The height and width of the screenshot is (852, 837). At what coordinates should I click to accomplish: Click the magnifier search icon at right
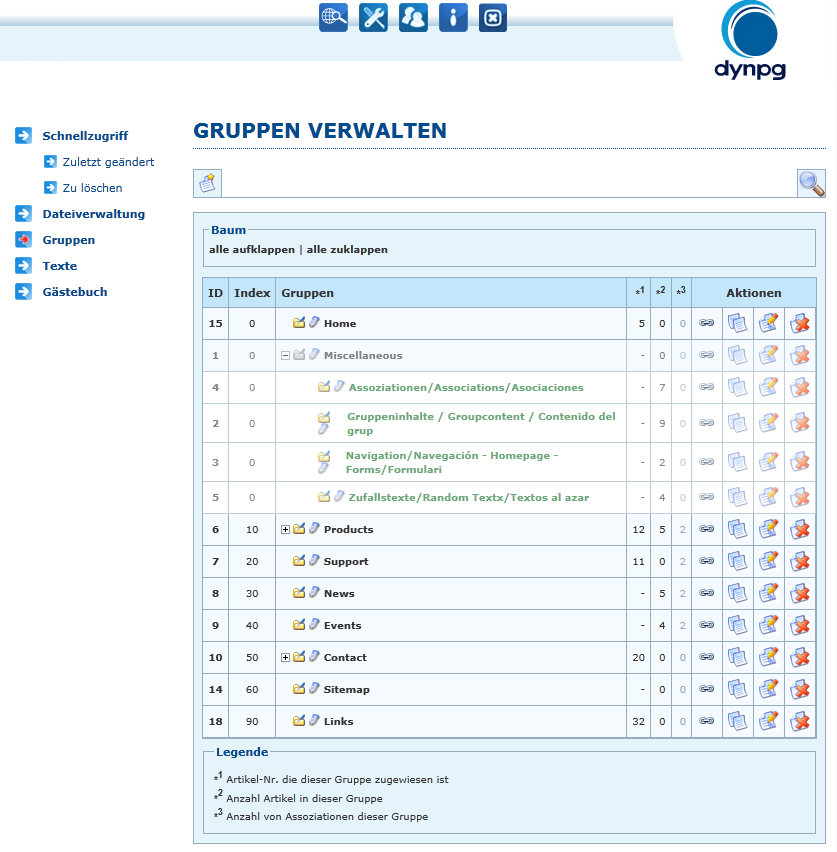pos(811,183)
